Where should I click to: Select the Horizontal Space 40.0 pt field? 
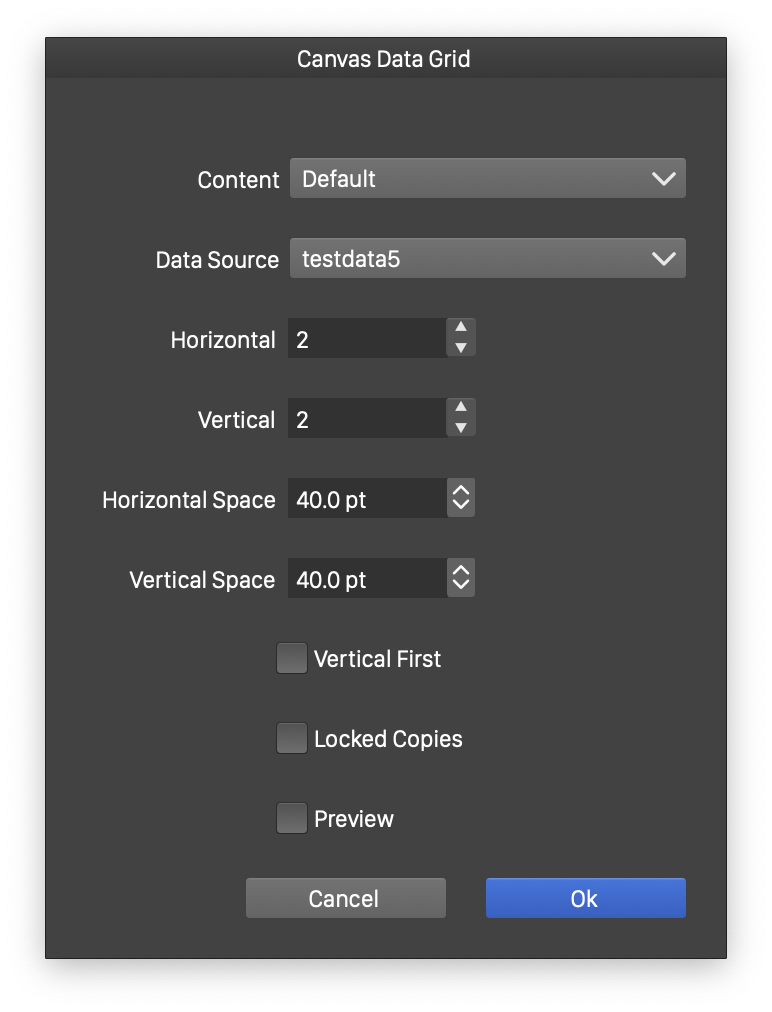point(366,499)
